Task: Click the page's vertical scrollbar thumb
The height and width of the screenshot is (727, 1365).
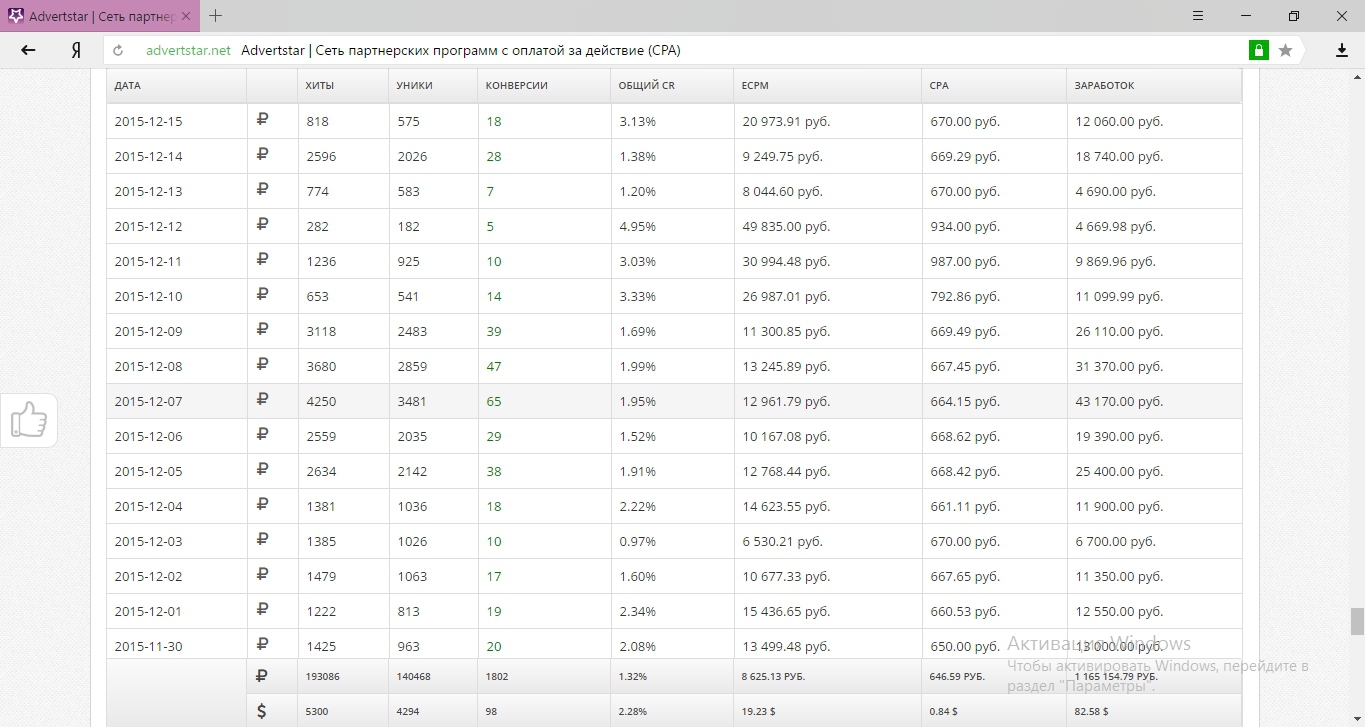Action: [x=1357, y=621]
